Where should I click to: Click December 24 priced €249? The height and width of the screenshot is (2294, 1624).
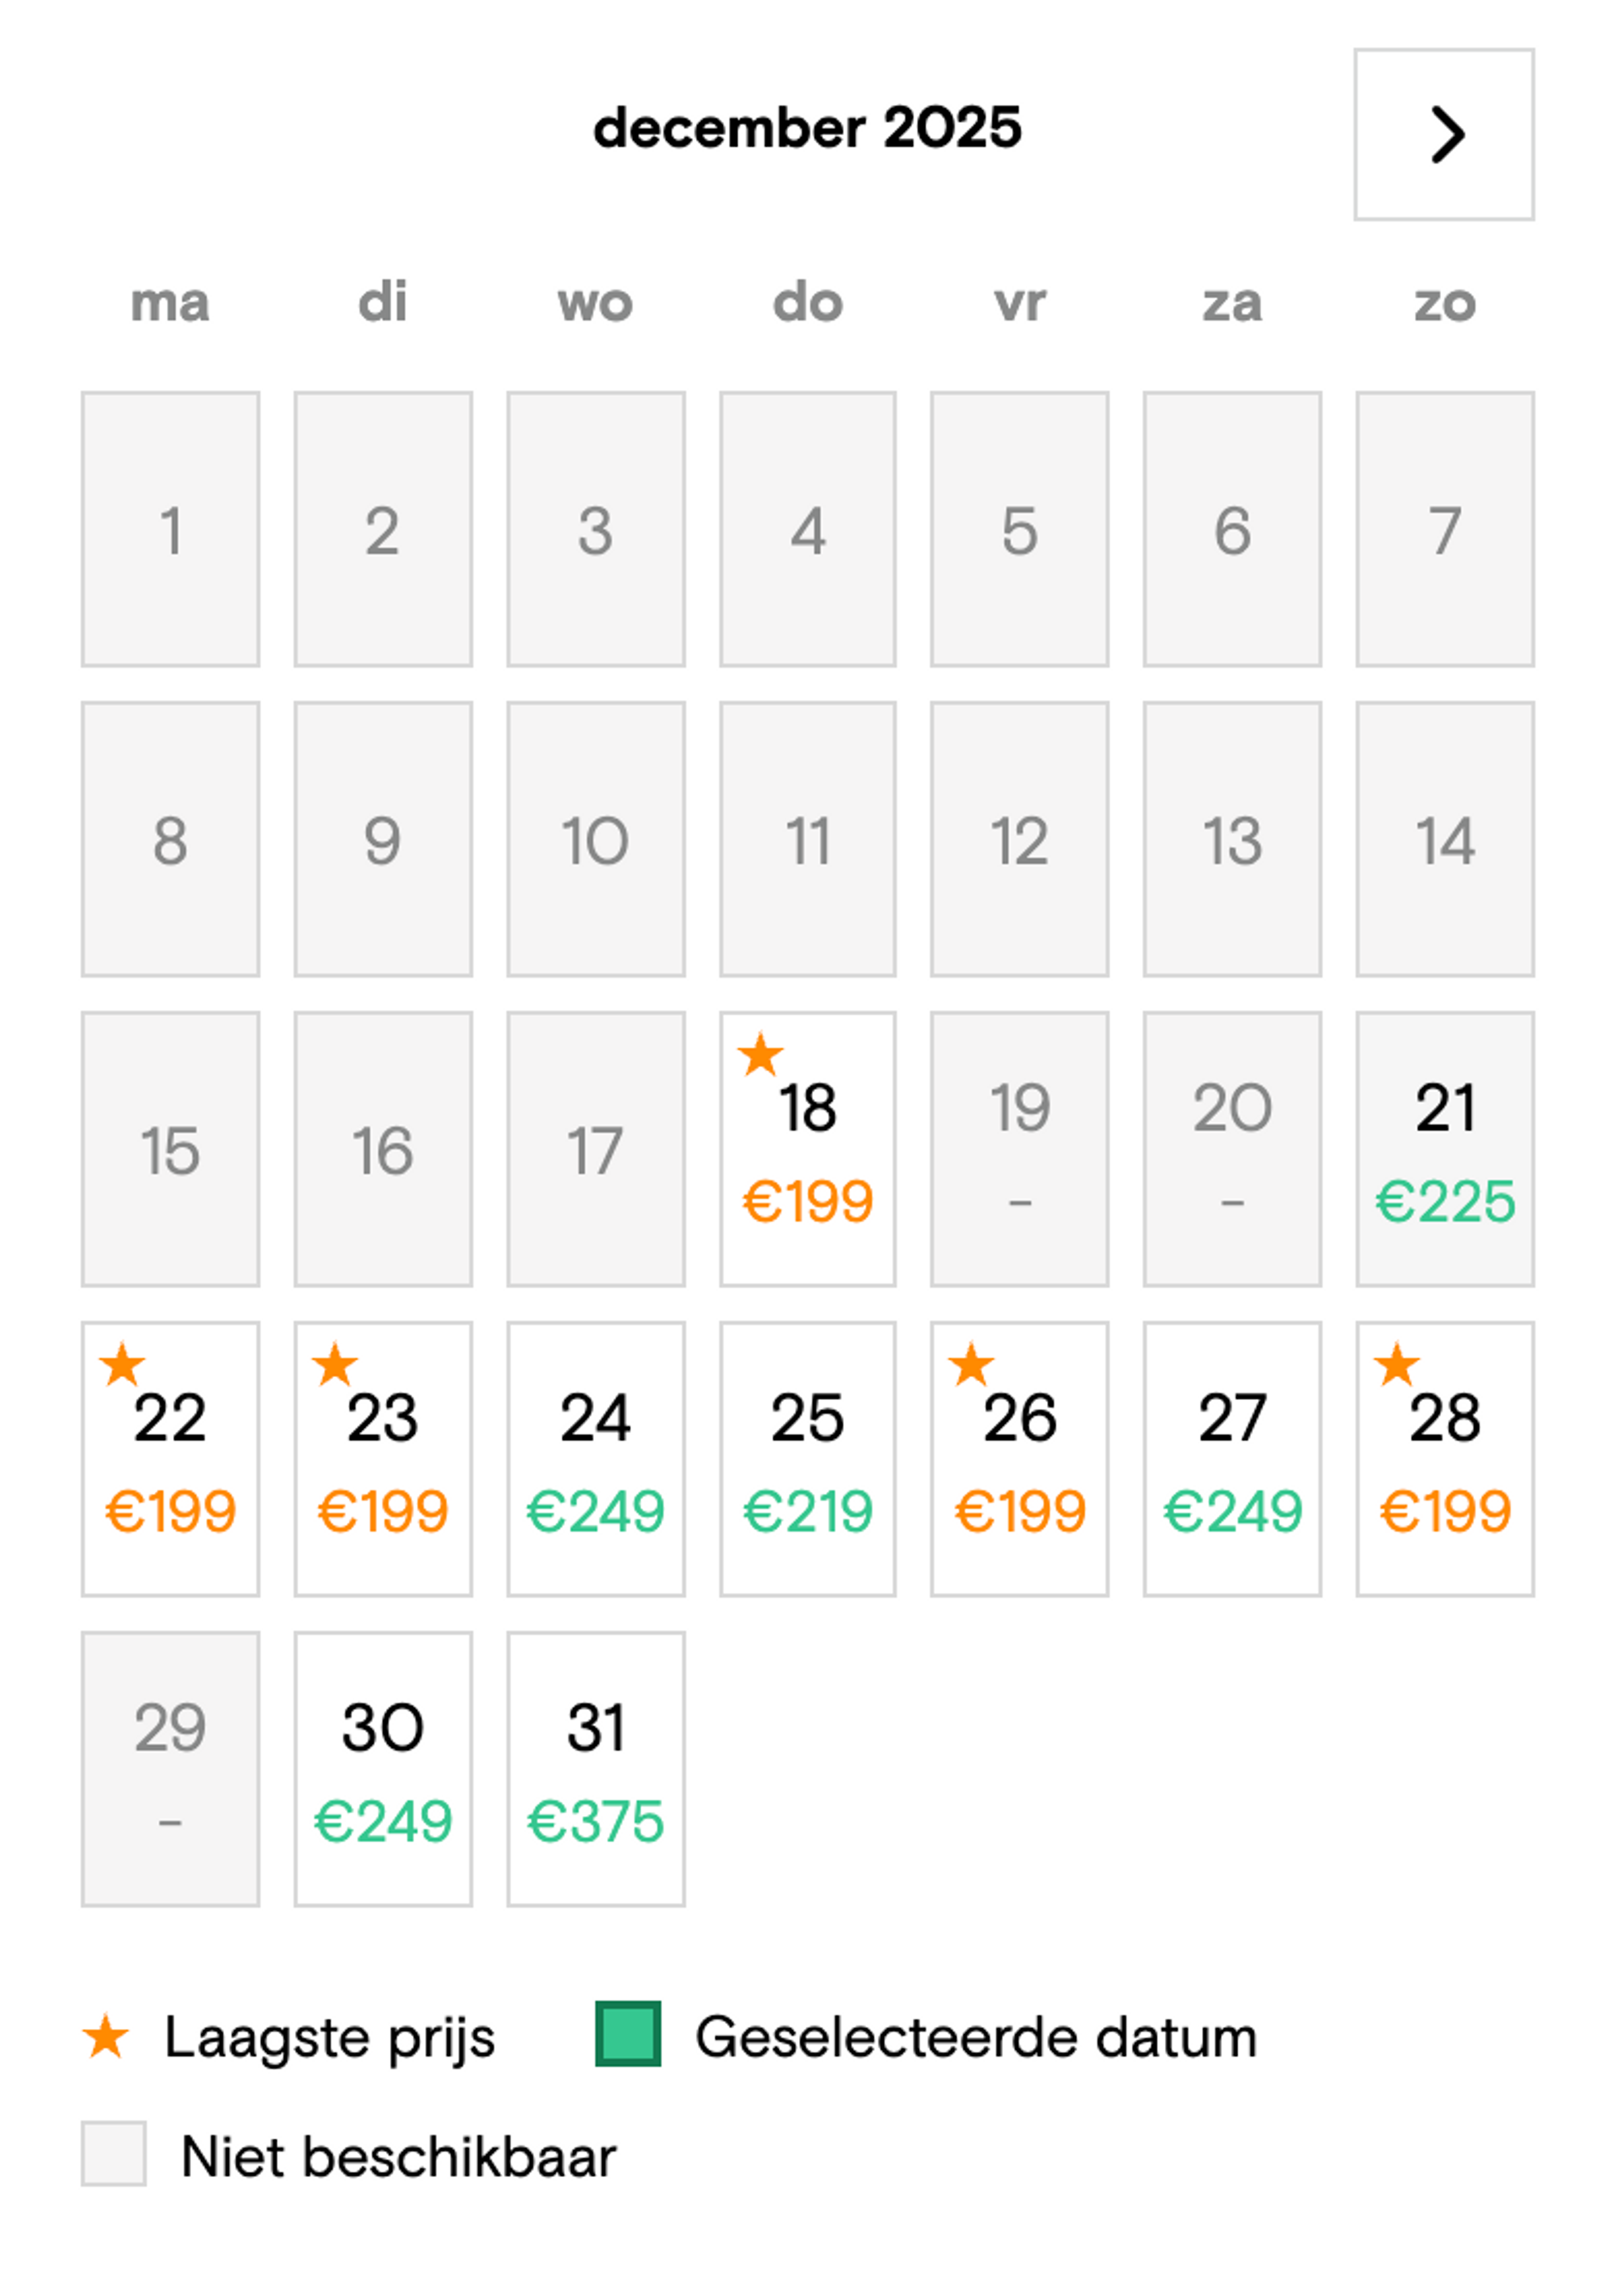click(x=595, y=1459)
